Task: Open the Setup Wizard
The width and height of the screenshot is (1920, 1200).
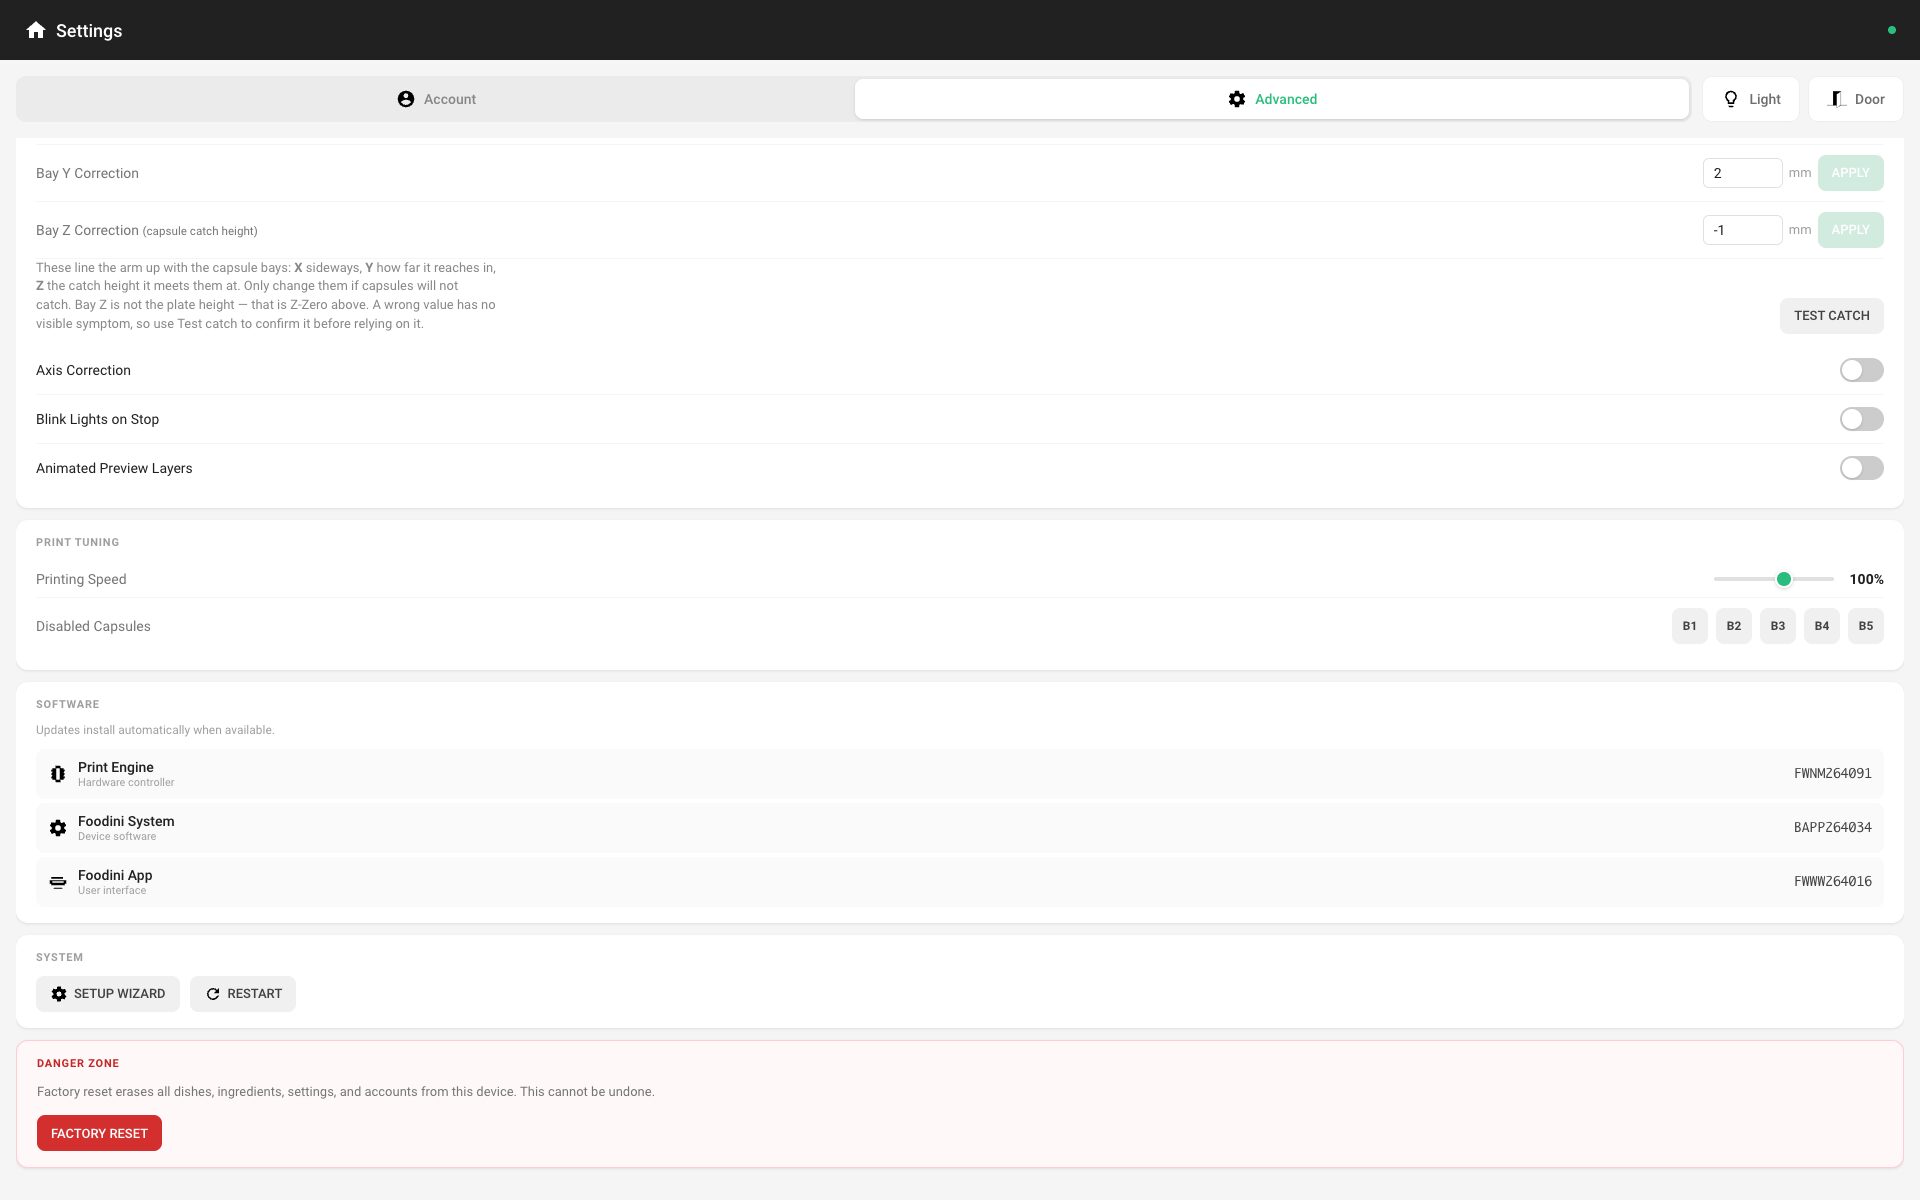Action: [108, 994]
